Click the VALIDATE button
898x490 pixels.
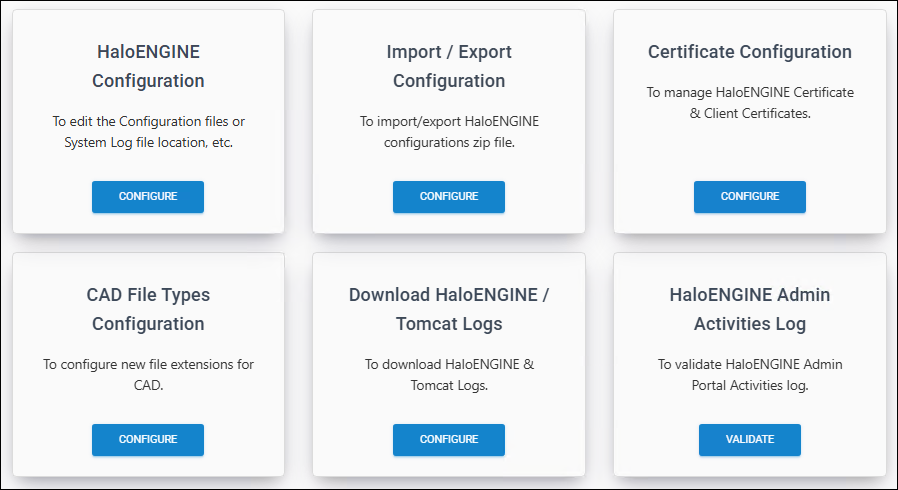[x=749, y=440]
